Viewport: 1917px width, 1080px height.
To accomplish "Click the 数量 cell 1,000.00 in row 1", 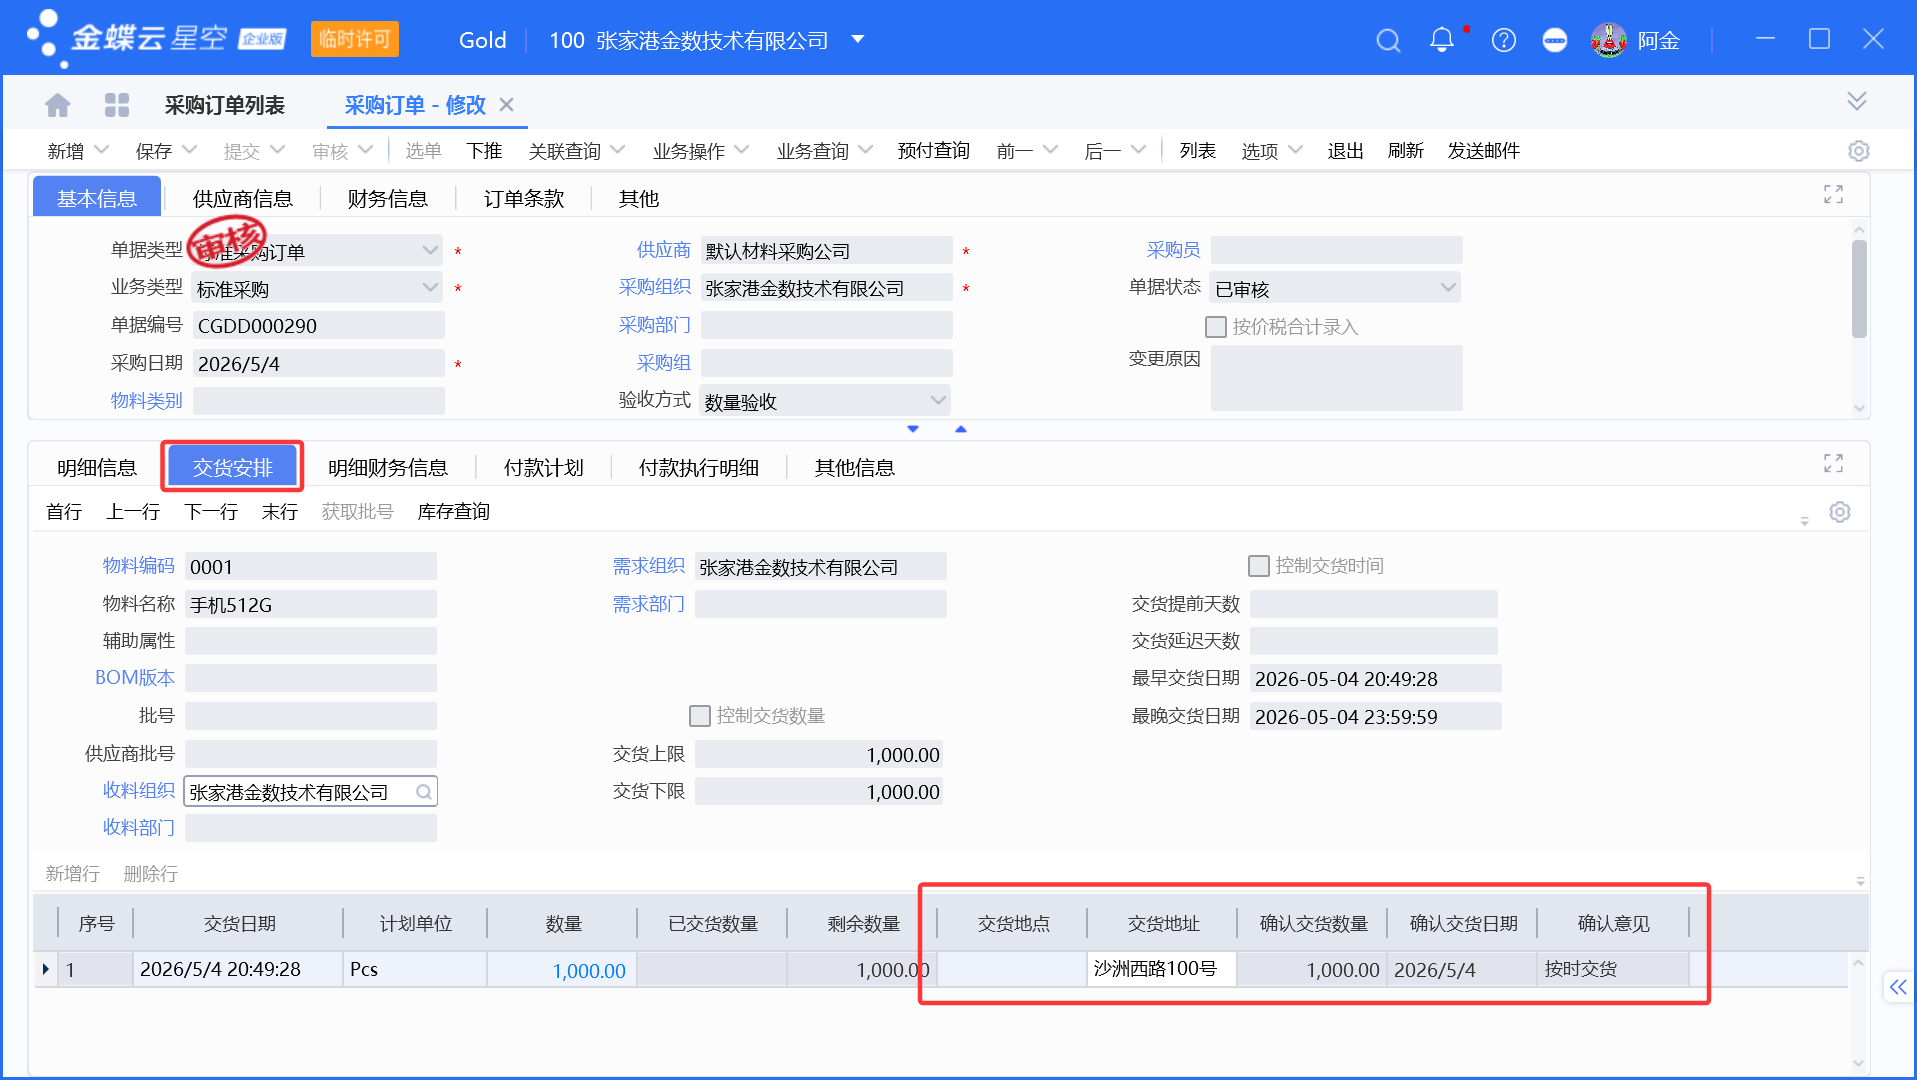I will [x=562, y=970].
